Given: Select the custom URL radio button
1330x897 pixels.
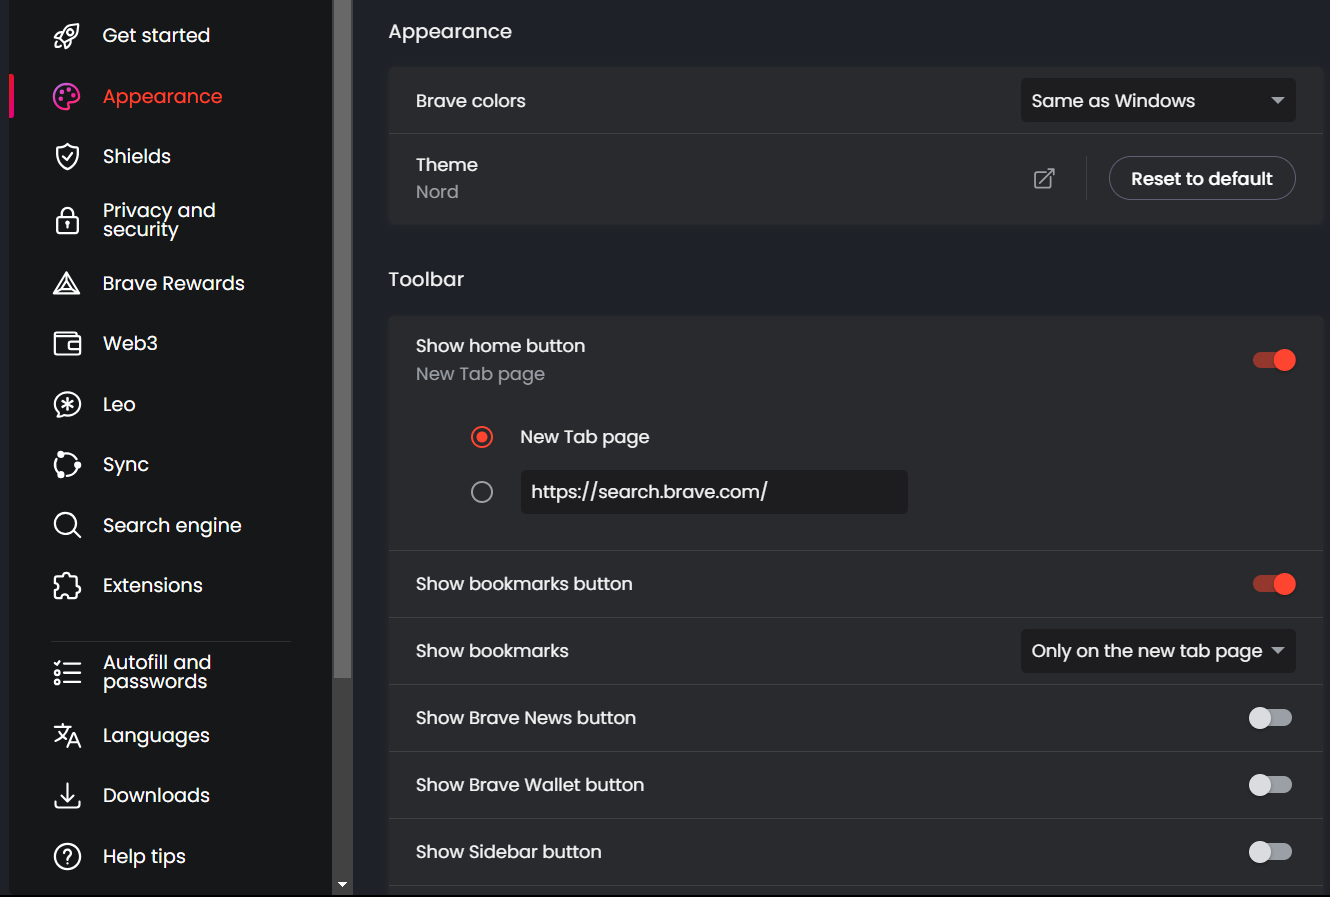Looking at the screenshot, I should tap(482, 492).
